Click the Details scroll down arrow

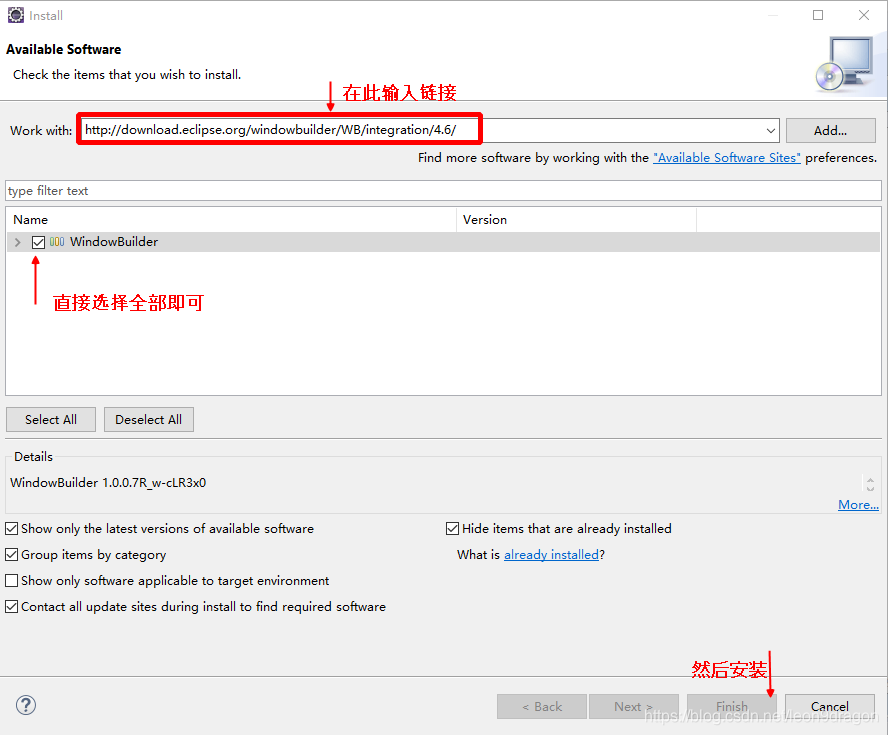click(870, 488)
